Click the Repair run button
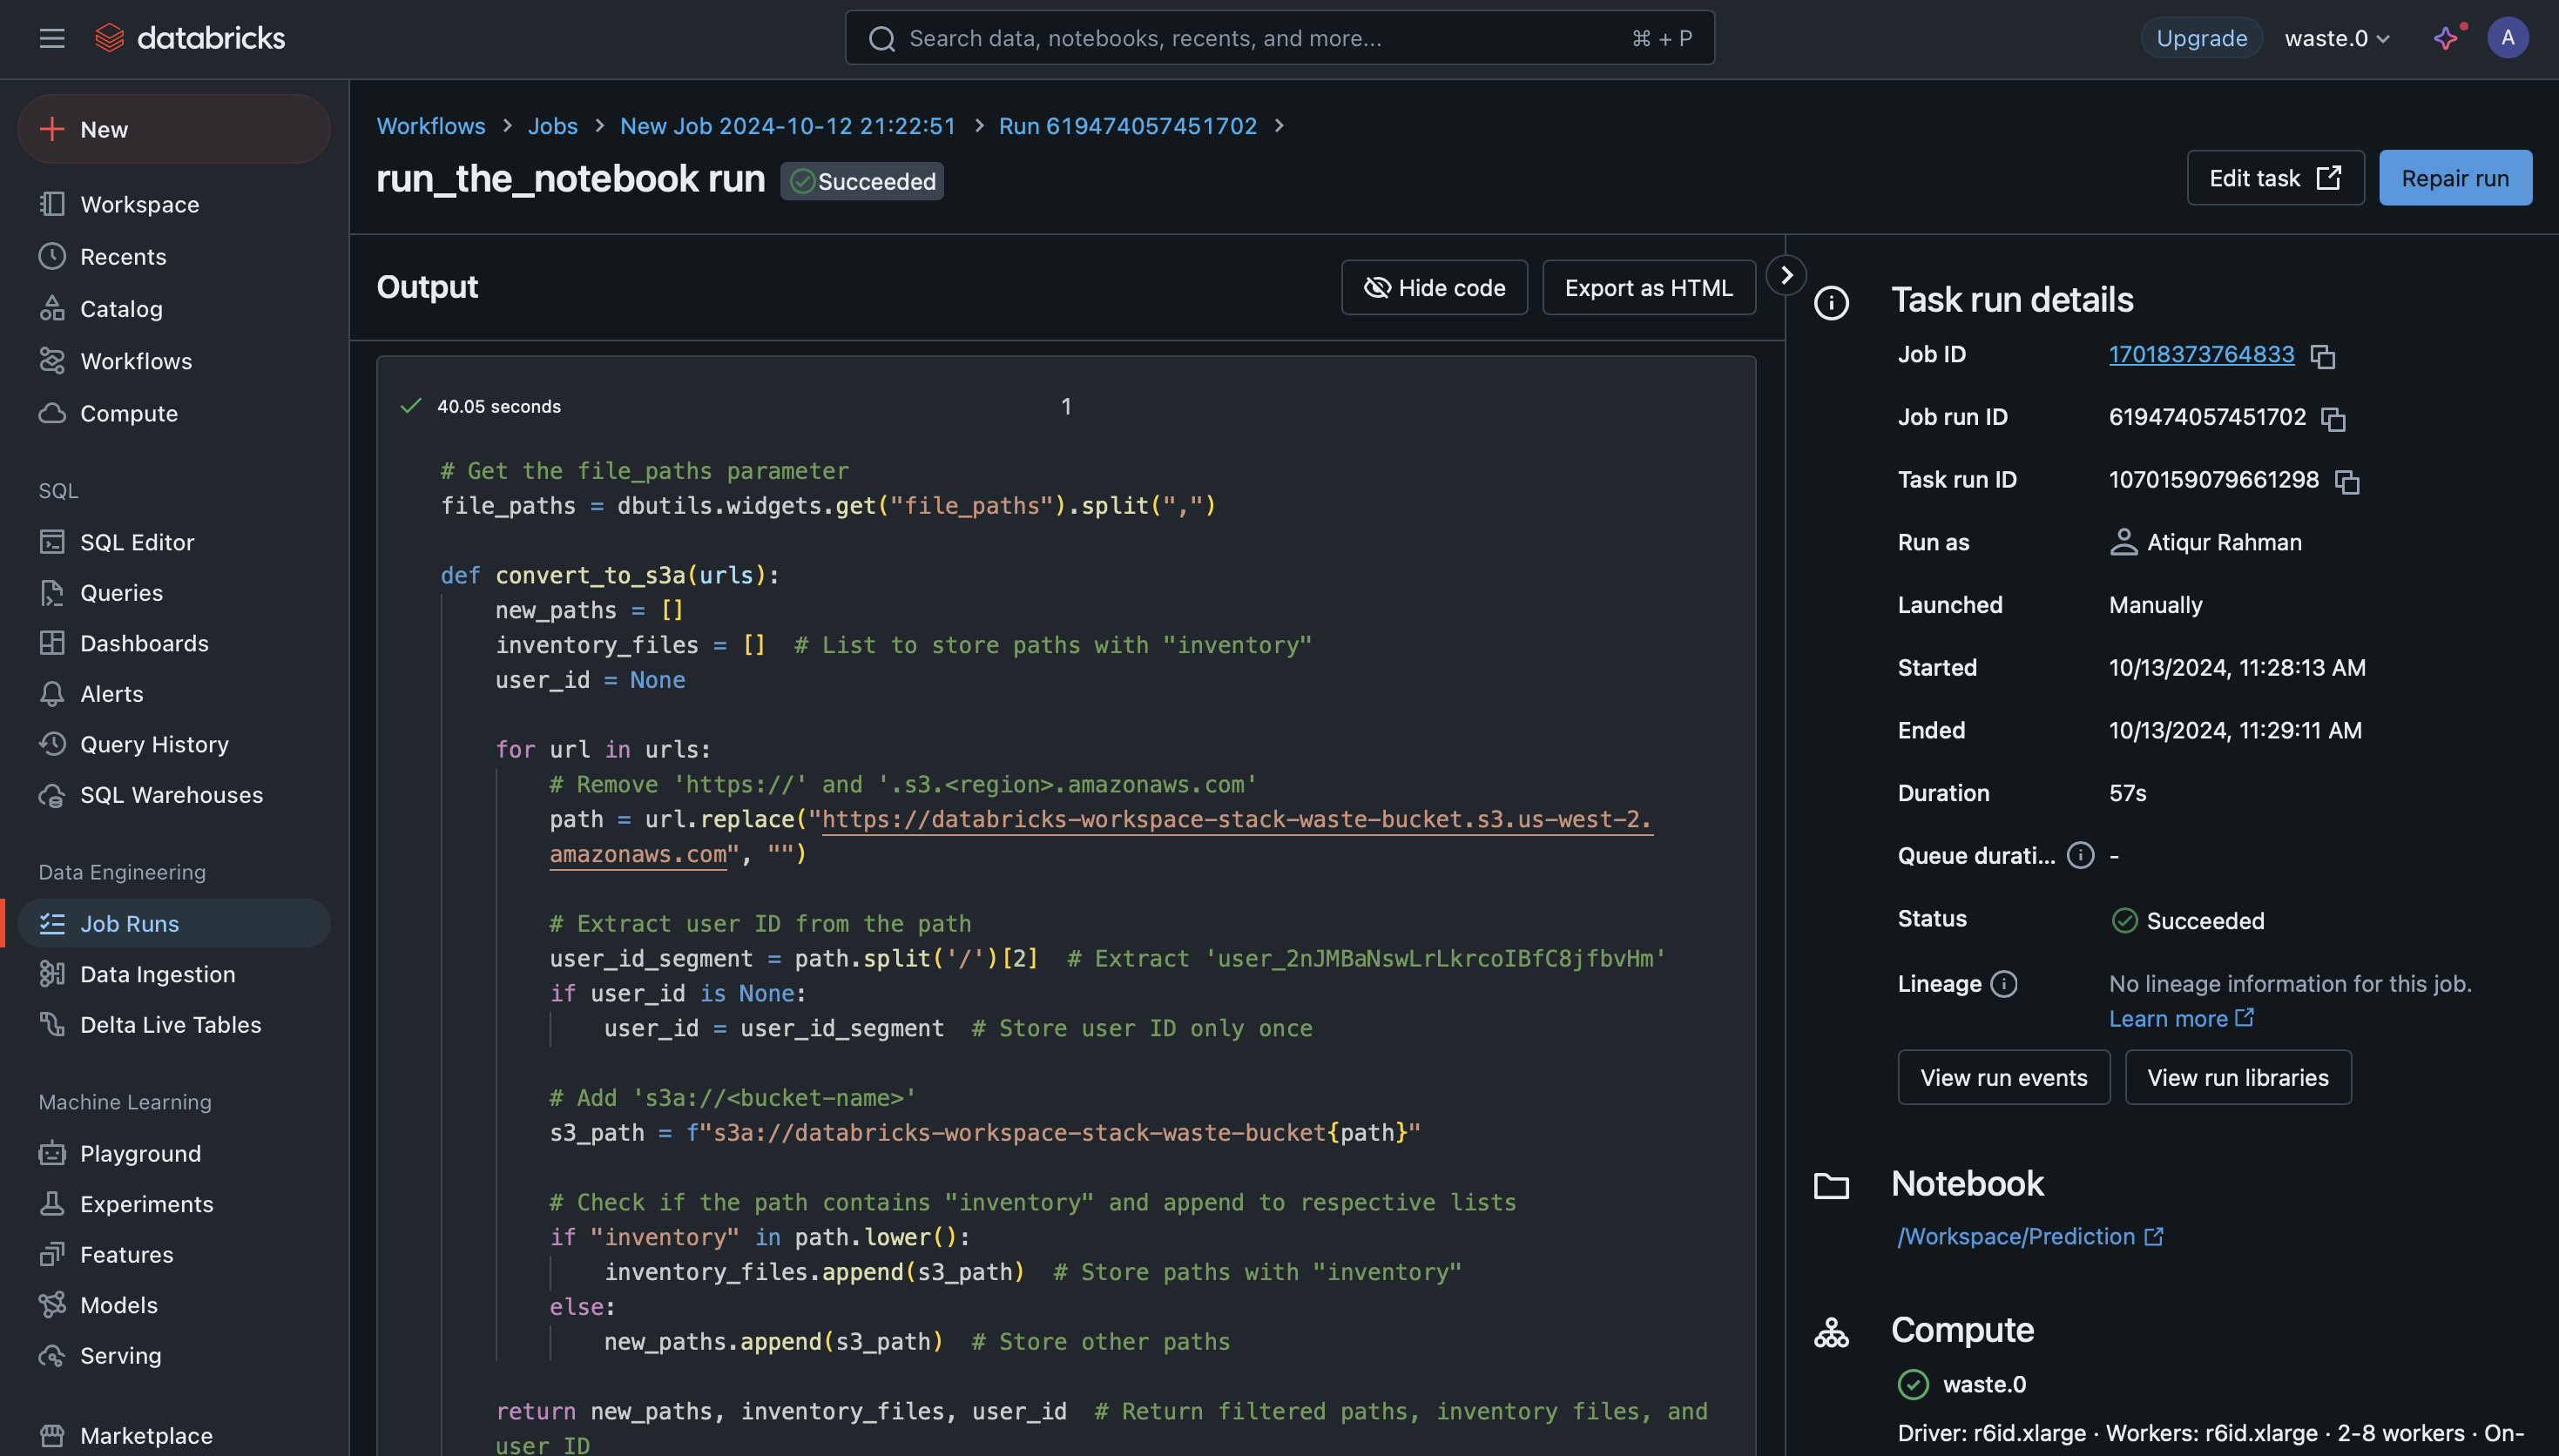This screenshot has width=2559, height=1456. [x=2455, y=178]
